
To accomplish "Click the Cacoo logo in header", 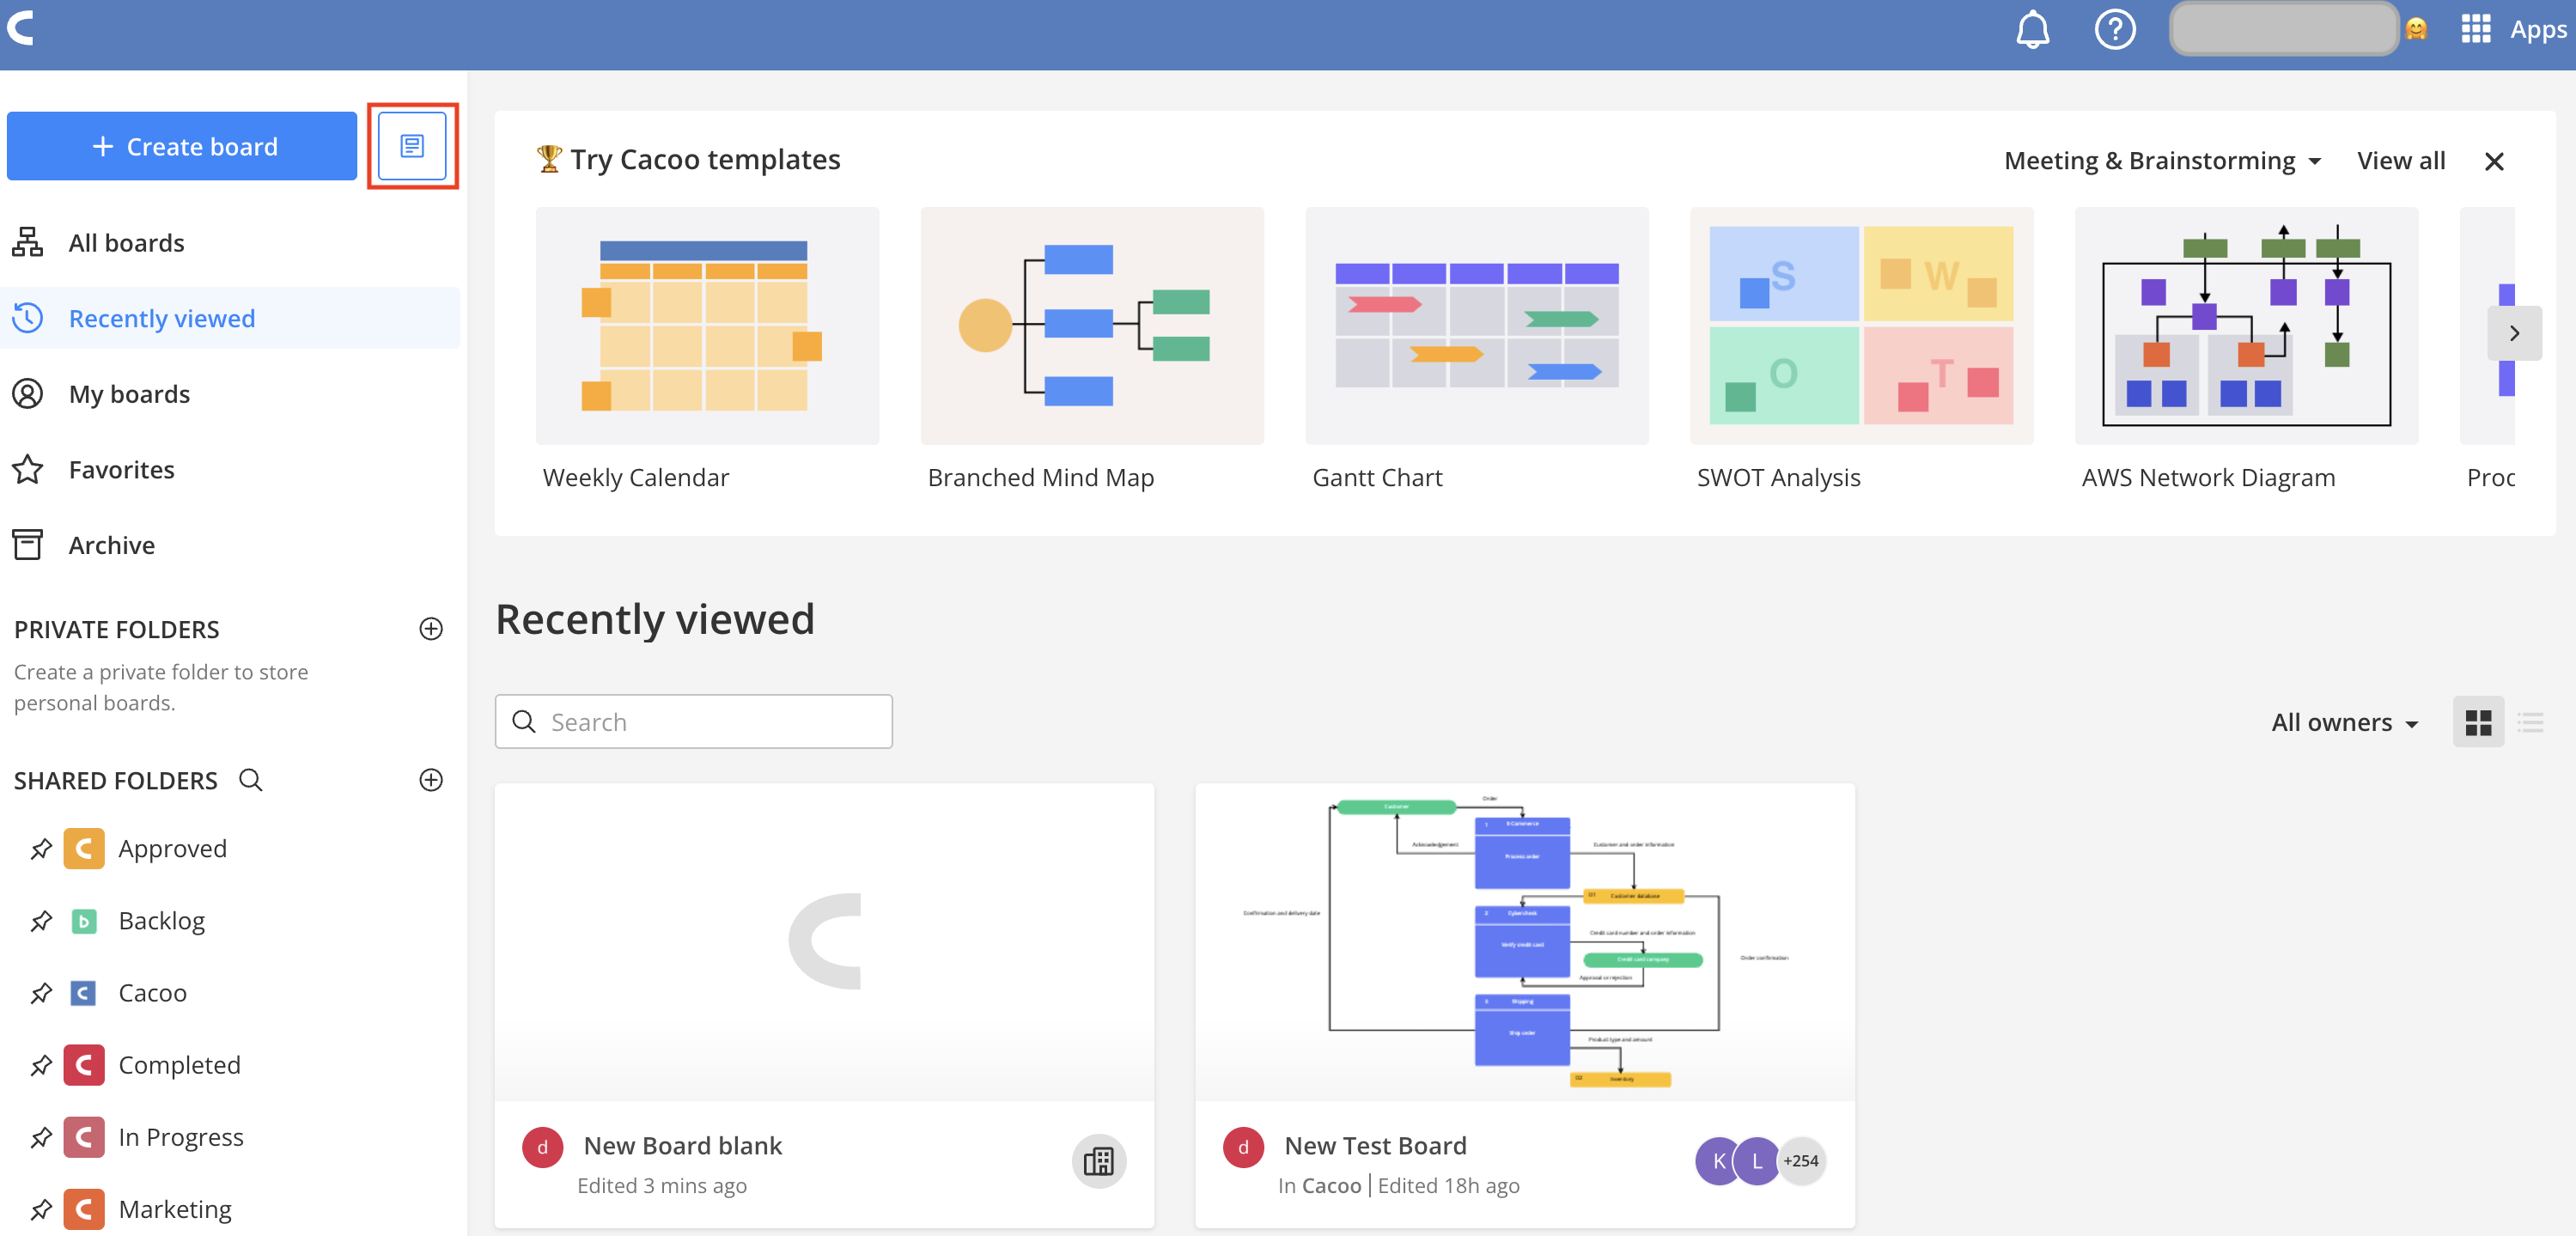I will click(x=21, y=28).
